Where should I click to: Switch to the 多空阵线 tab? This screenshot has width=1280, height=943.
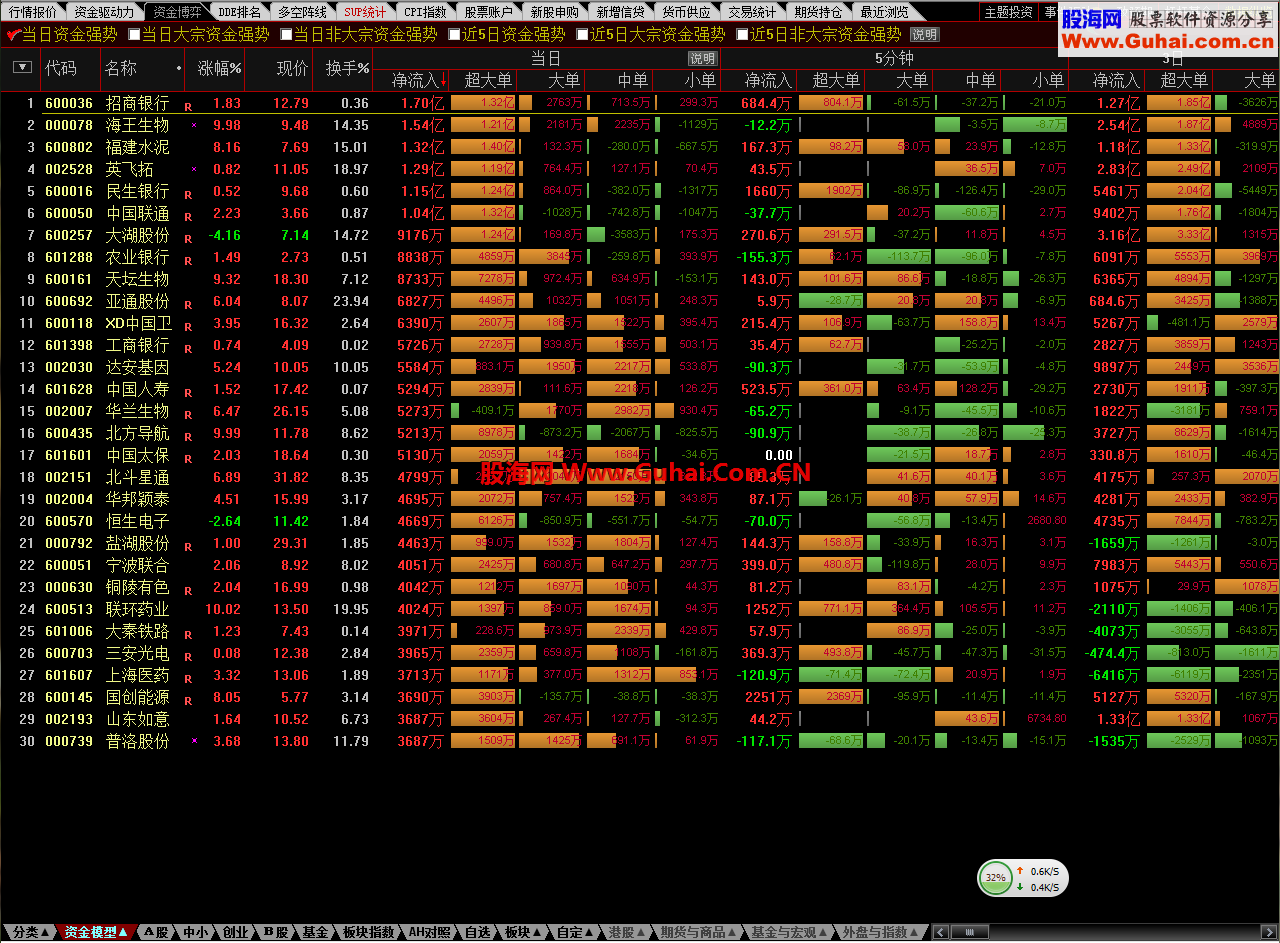pyautogui.click(x=302, y=12)
